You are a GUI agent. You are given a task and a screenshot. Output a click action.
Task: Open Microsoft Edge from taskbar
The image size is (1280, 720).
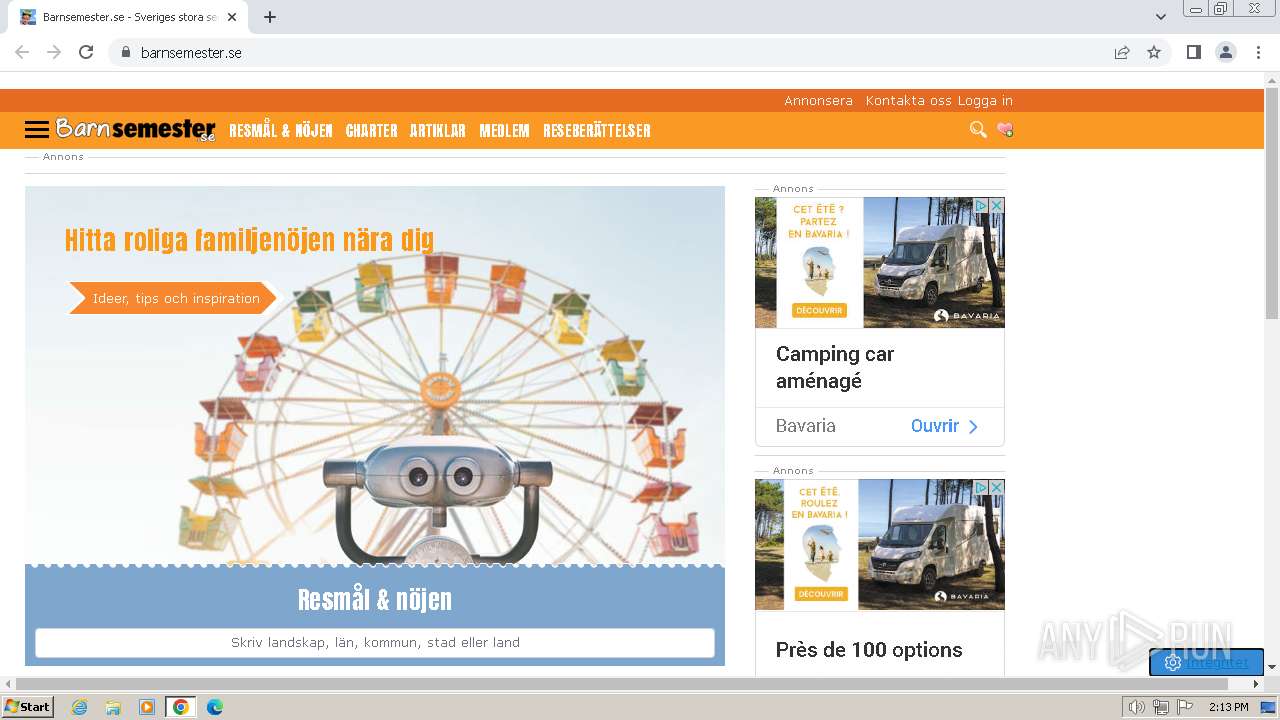215,707
